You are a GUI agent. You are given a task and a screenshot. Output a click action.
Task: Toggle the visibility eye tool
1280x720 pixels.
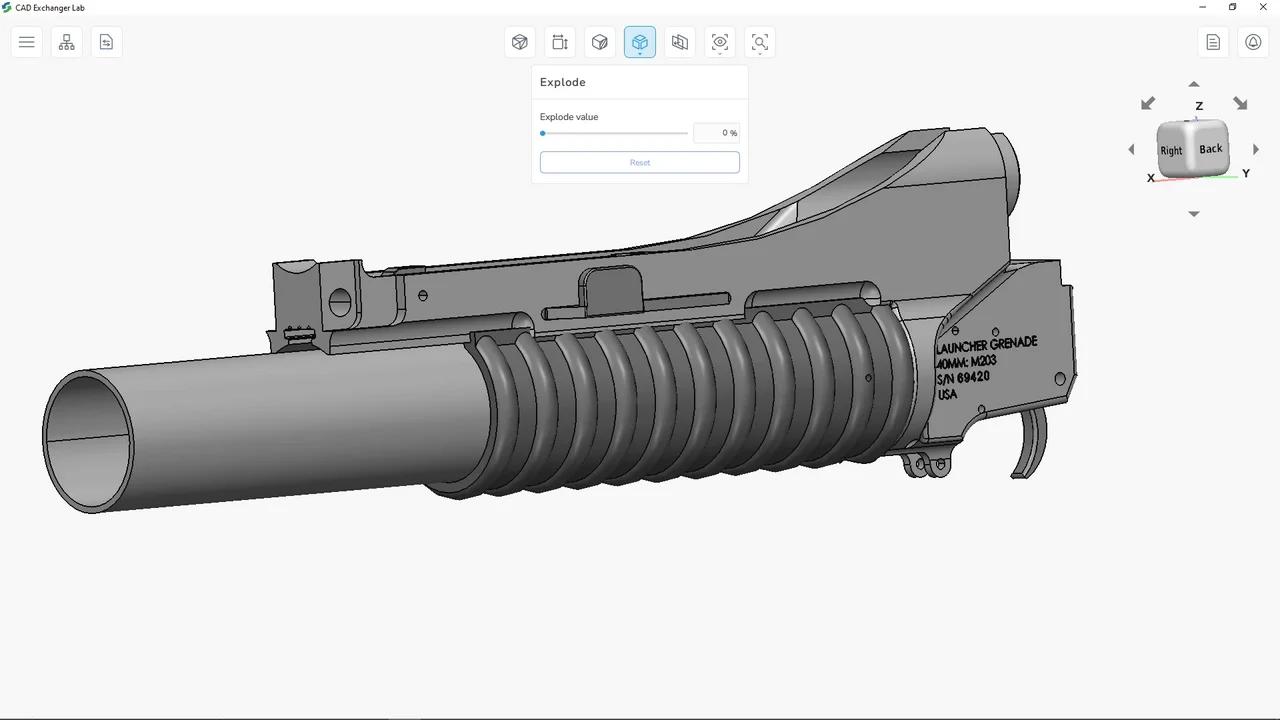tap(720, 42)
